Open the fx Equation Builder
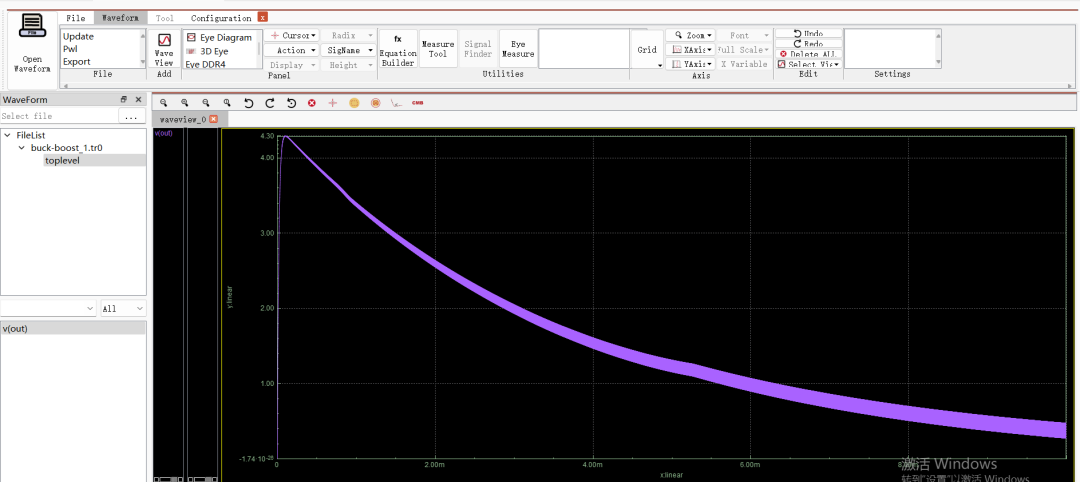The height and width of the screenshot is (482, 1080). (397, 50)
